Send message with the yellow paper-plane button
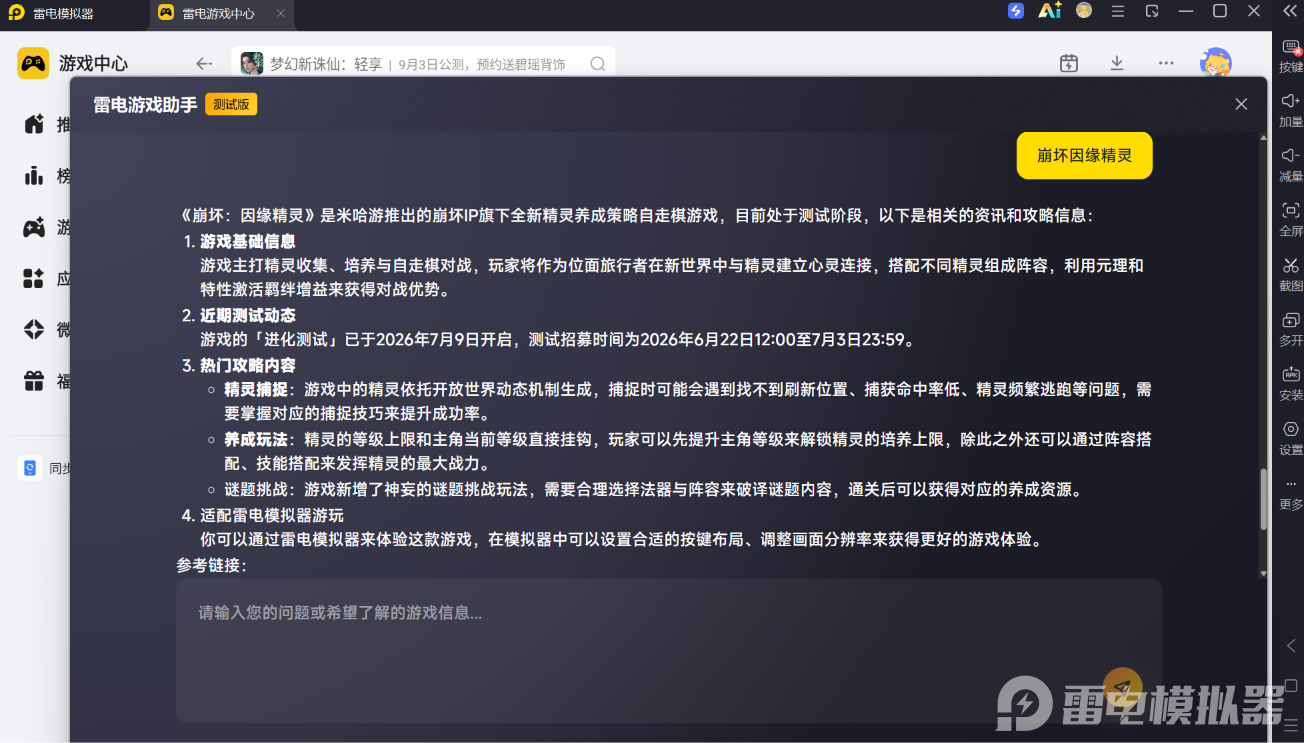The image size is (1304, 743). [1122, 687]
